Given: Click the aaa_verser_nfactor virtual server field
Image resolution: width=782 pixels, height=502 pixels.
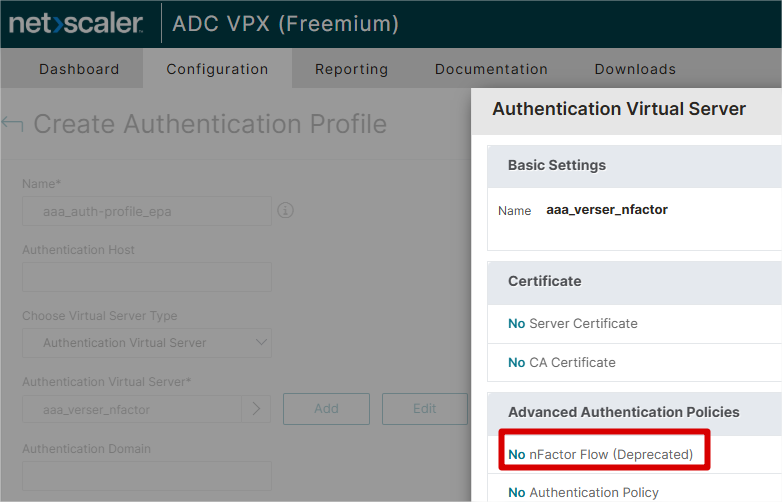Looking at the screenshot, I should click(x=132, y=409).
